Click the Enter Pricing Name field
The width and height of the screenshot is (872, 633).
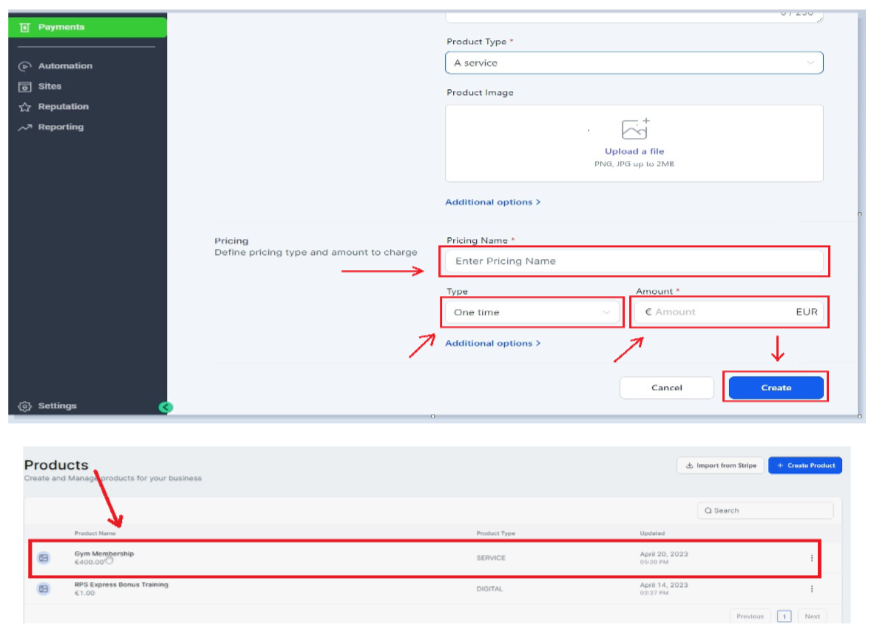pos(634,261)
